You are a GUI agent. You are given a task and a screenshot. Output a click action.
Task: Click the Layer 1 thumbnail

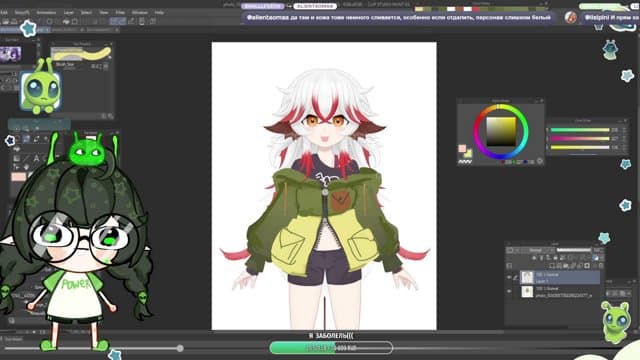click(527, 278)
